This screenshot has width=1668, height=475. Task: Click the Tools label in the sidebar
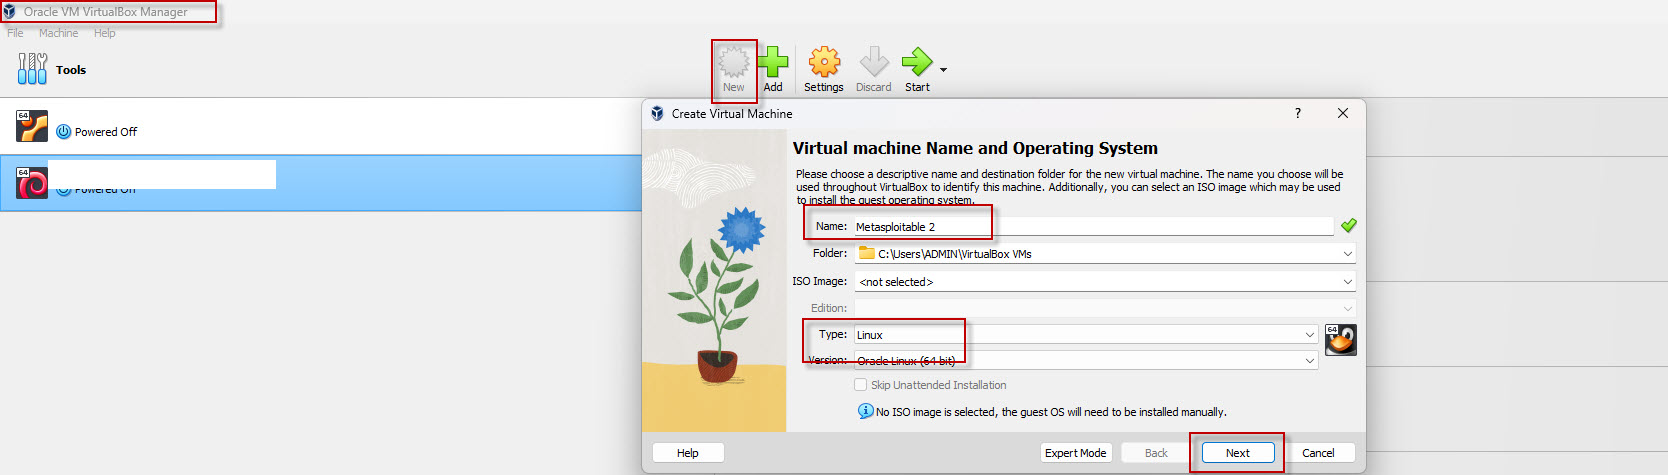click(x=71, y=70)
